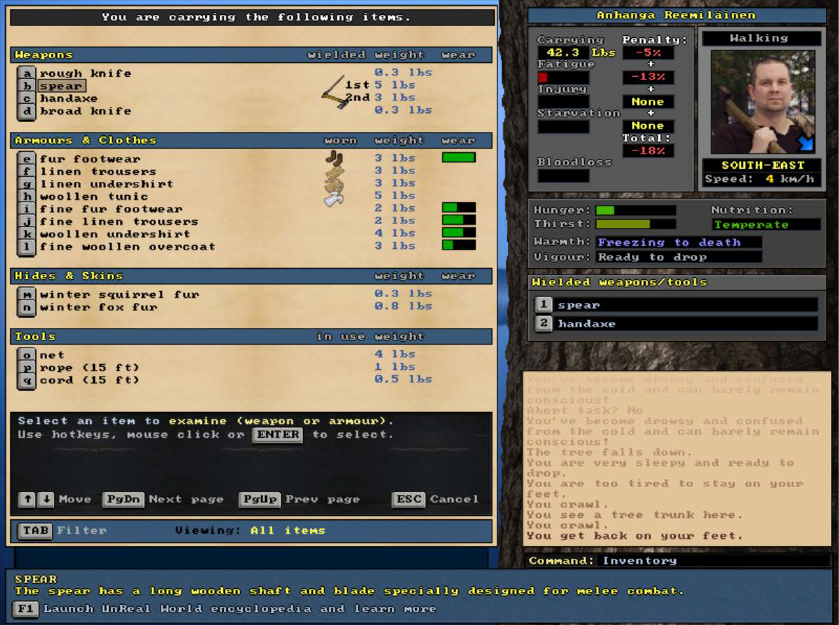The image size is (839, 625).
Task: Click the Armours & Clothes category header
Action: (85, 140)
